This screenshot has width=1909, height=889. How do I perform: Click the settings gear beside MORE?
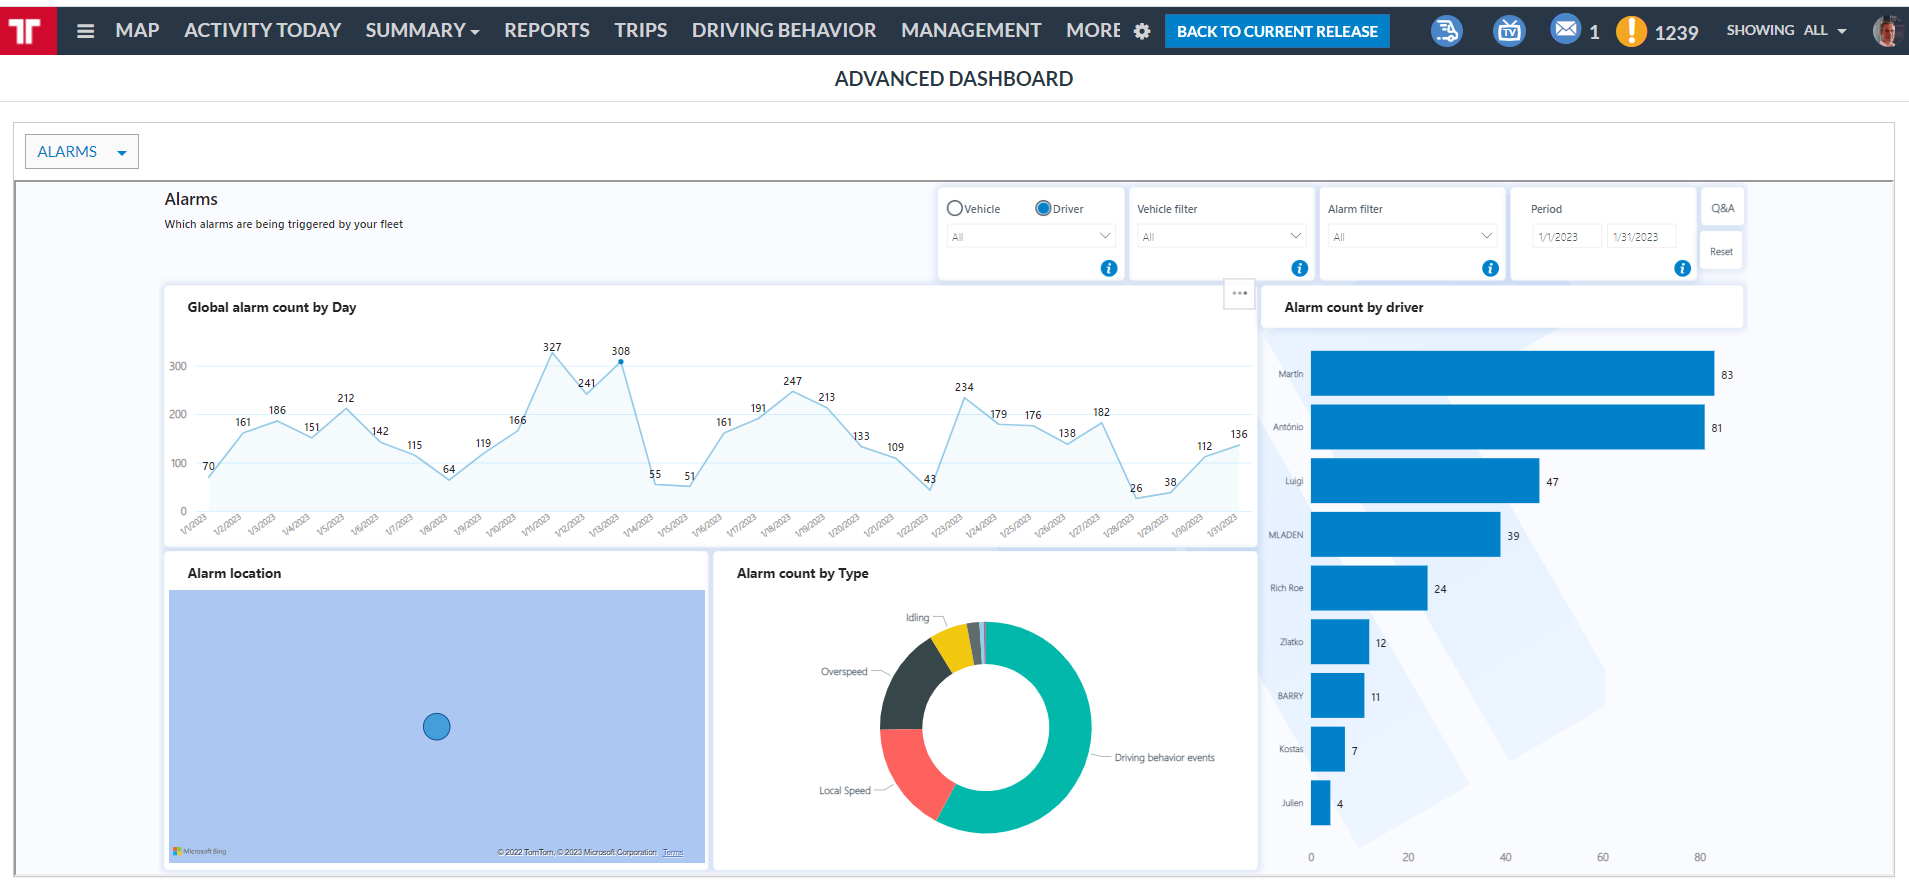1142,31
